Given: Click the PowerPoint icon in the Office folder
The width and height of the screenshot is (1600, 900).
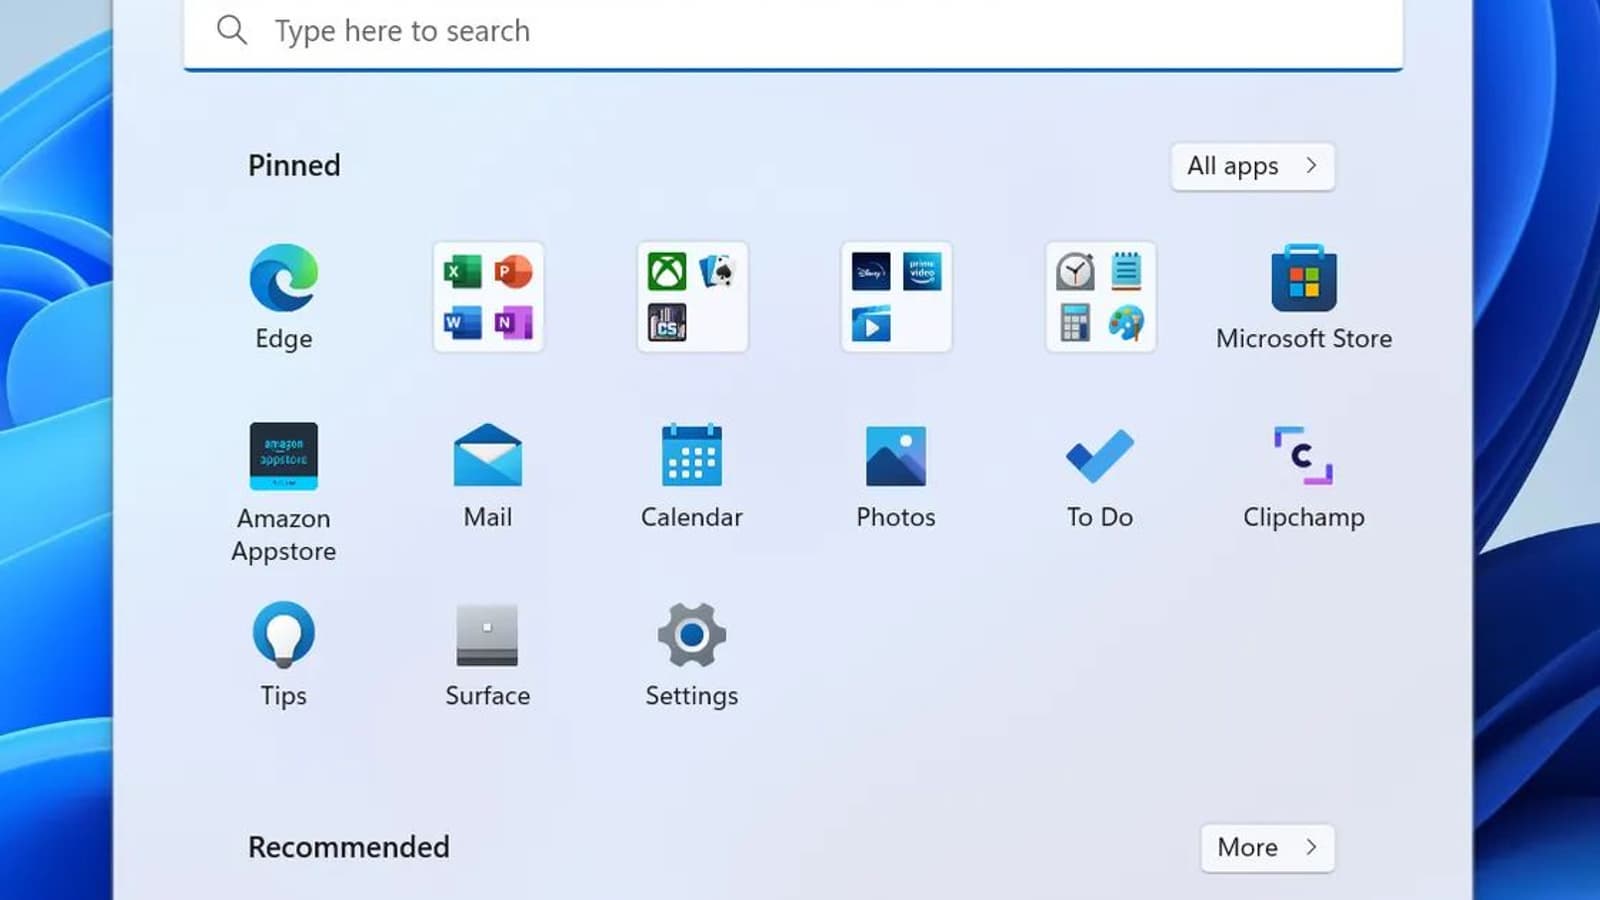Looking at the screenshot, I should 514,271.
